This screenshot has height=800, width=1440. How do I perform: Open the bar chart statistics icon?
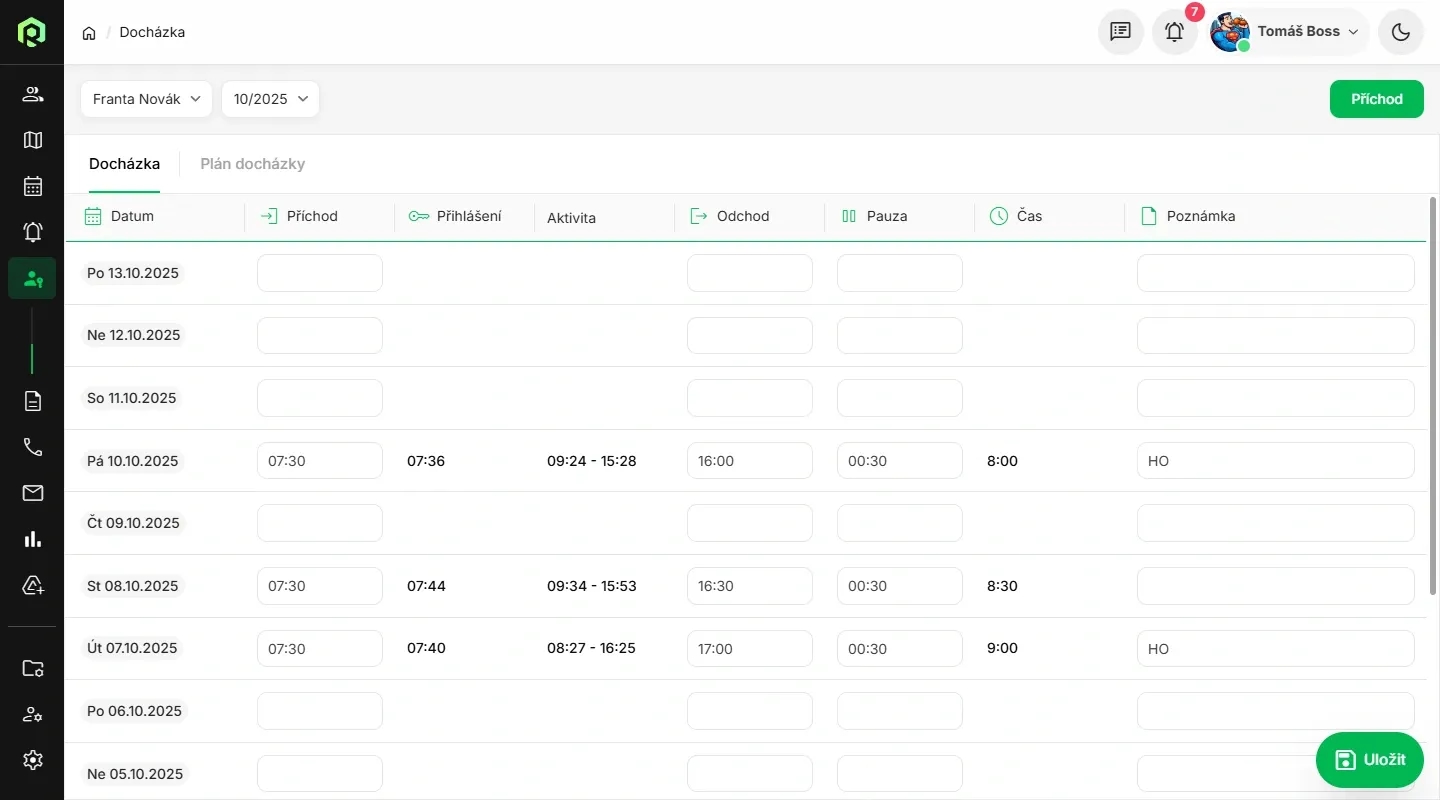(32, 539)
